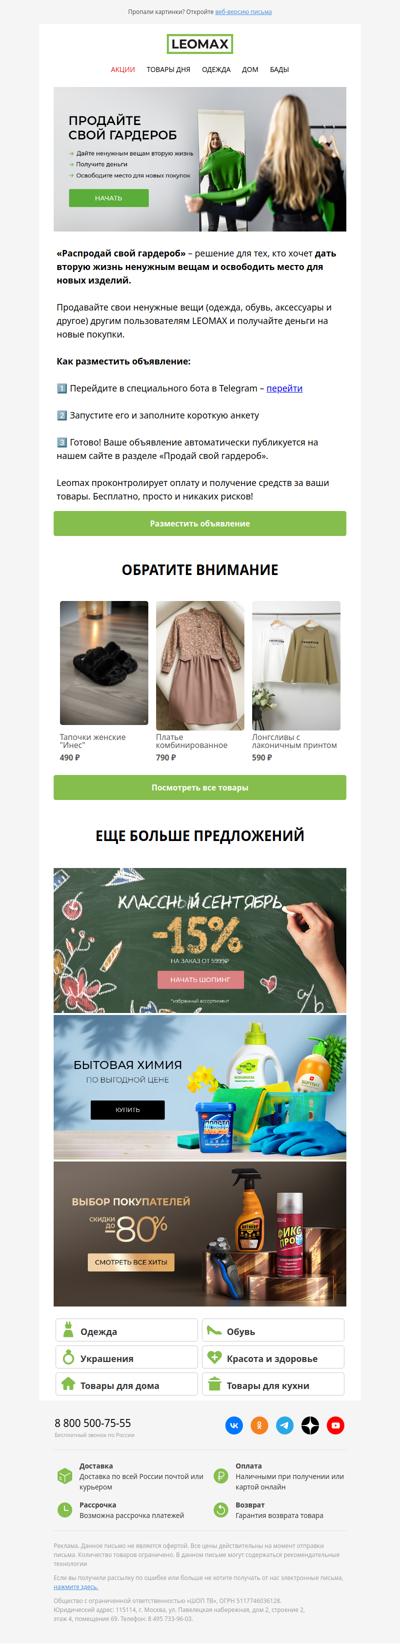Viewport: 400px width, 1644px height.
Task: Open Красота и здоровье category
Action: (273, 1357)
